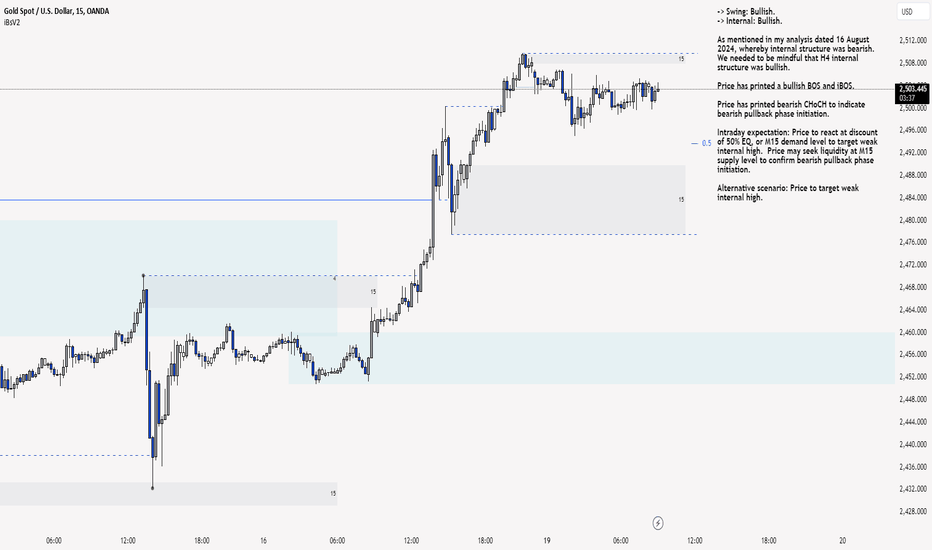Click the lightning bolt icon near time axis
The image size is (932, 550).
pyautogui.click(x=658, y=523)
